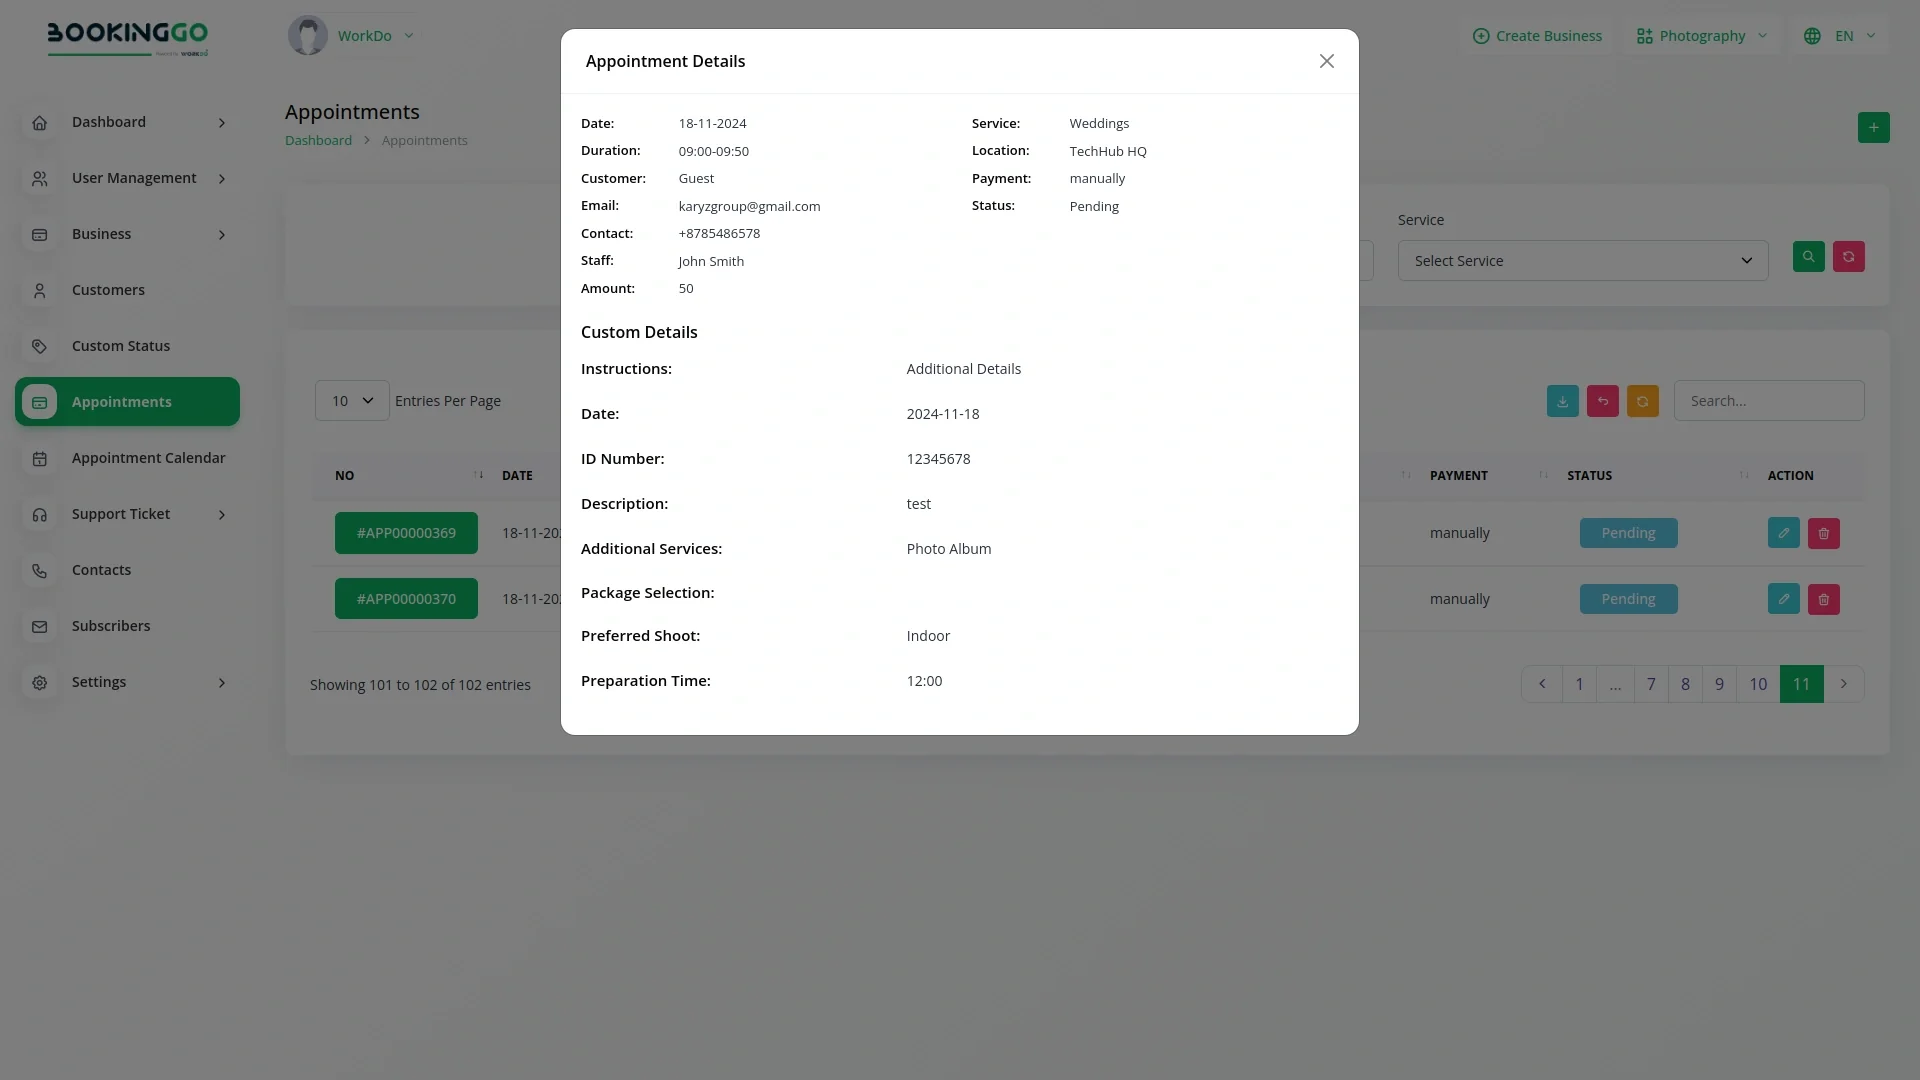1920x1080 pixels.
Task: Click the teal download export icon
Action: coord(1562,401)
